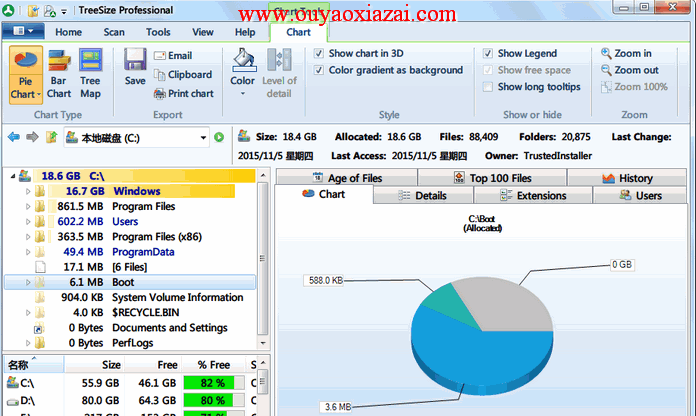Sort drives by 名称 column
Viewport: 696px width, 416px height.
point(34,365)
